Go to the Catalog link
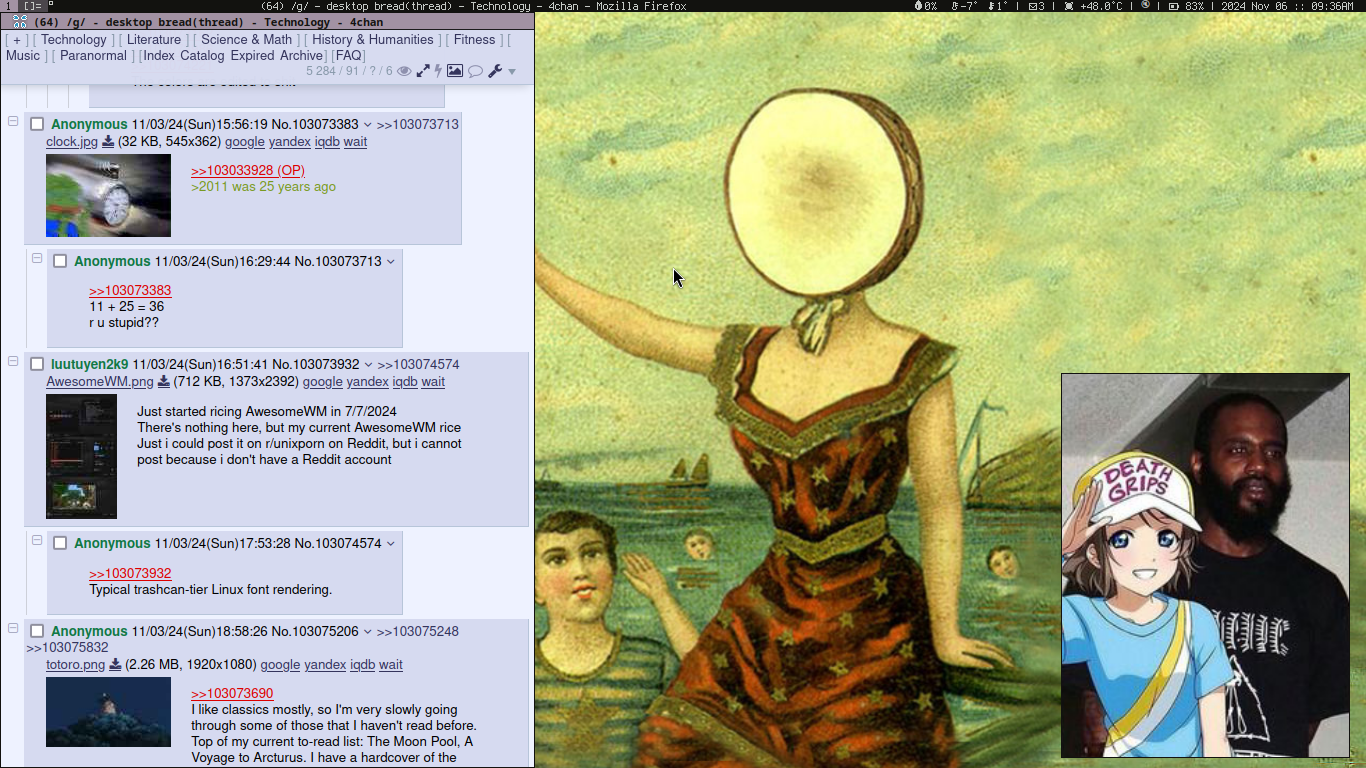 [202, 56]
